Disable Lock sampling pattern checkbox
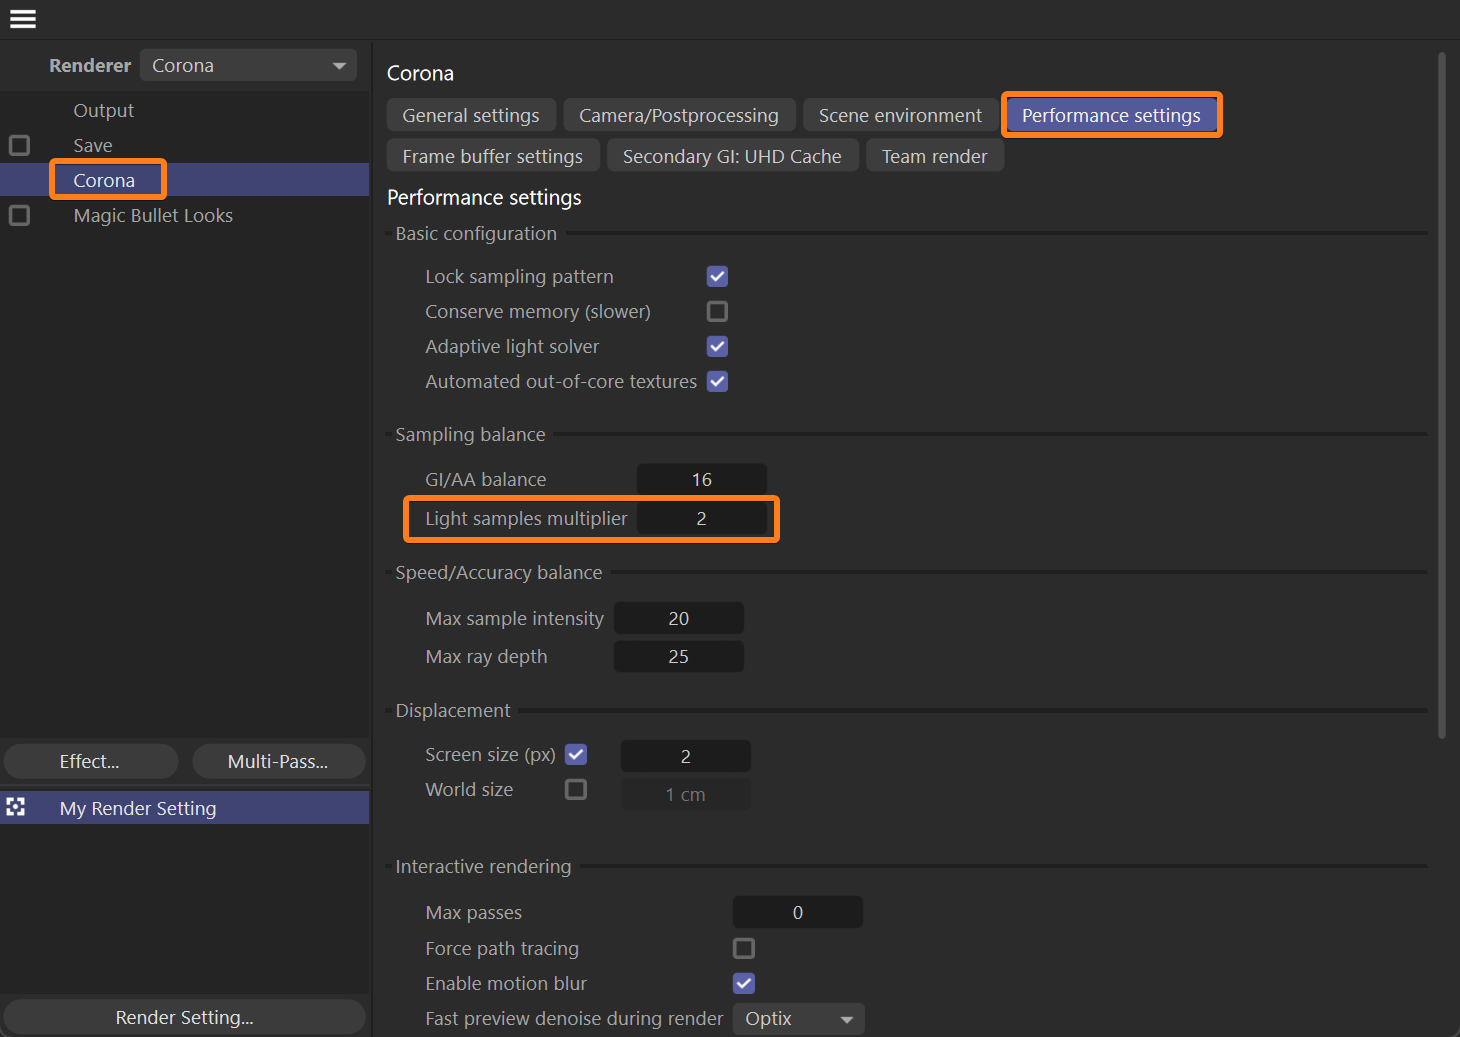Screen dimensions: 1460x1037 pyautogui.click(x=717, y=276)
